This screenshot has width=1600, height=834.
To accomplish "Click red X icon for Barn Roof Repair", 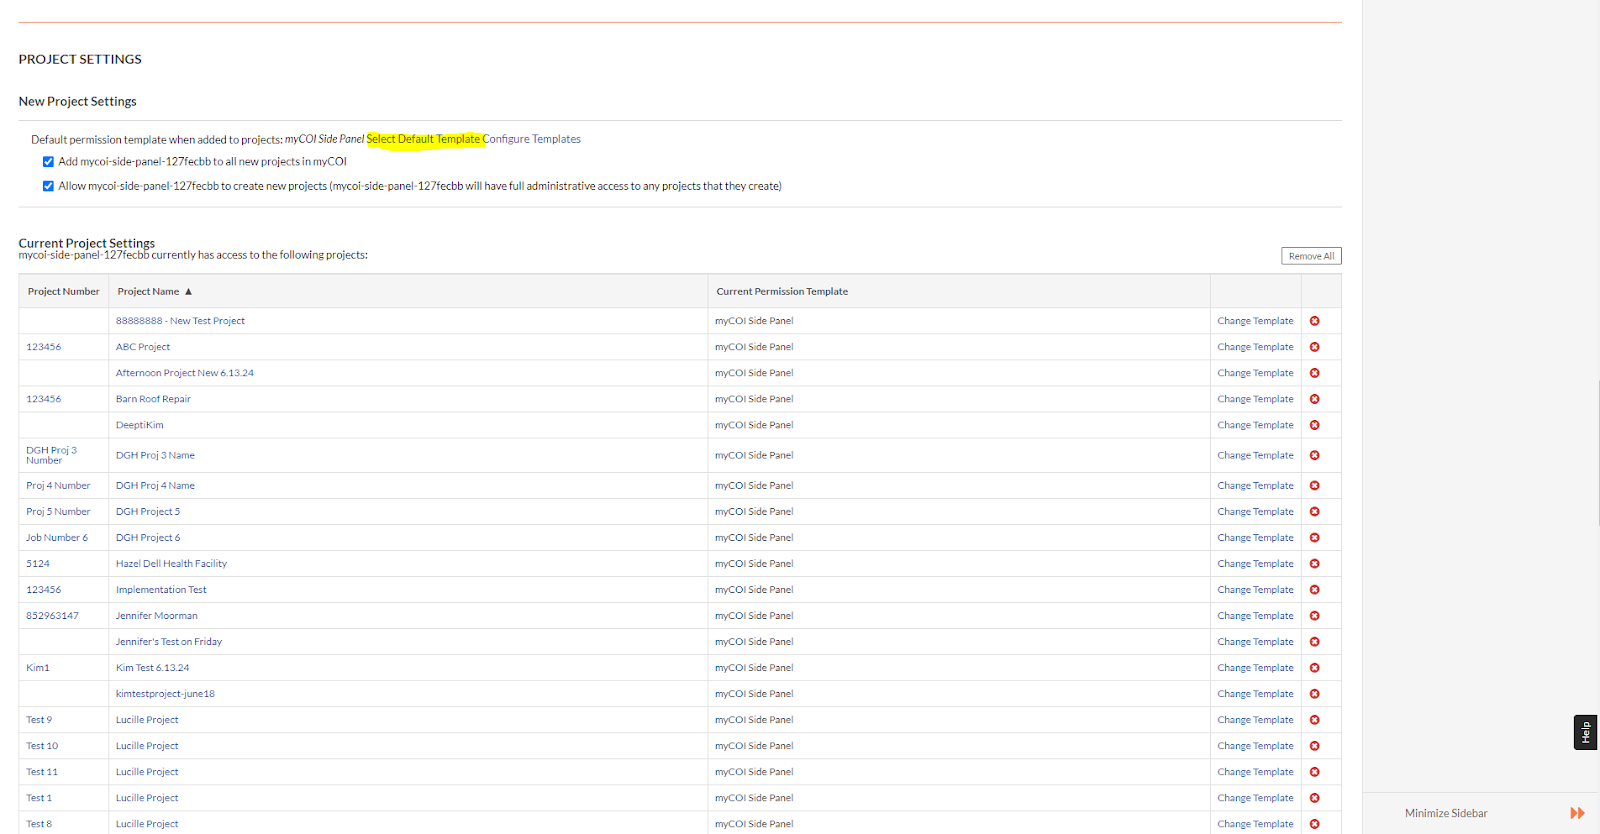I will tap(1314, 399).
